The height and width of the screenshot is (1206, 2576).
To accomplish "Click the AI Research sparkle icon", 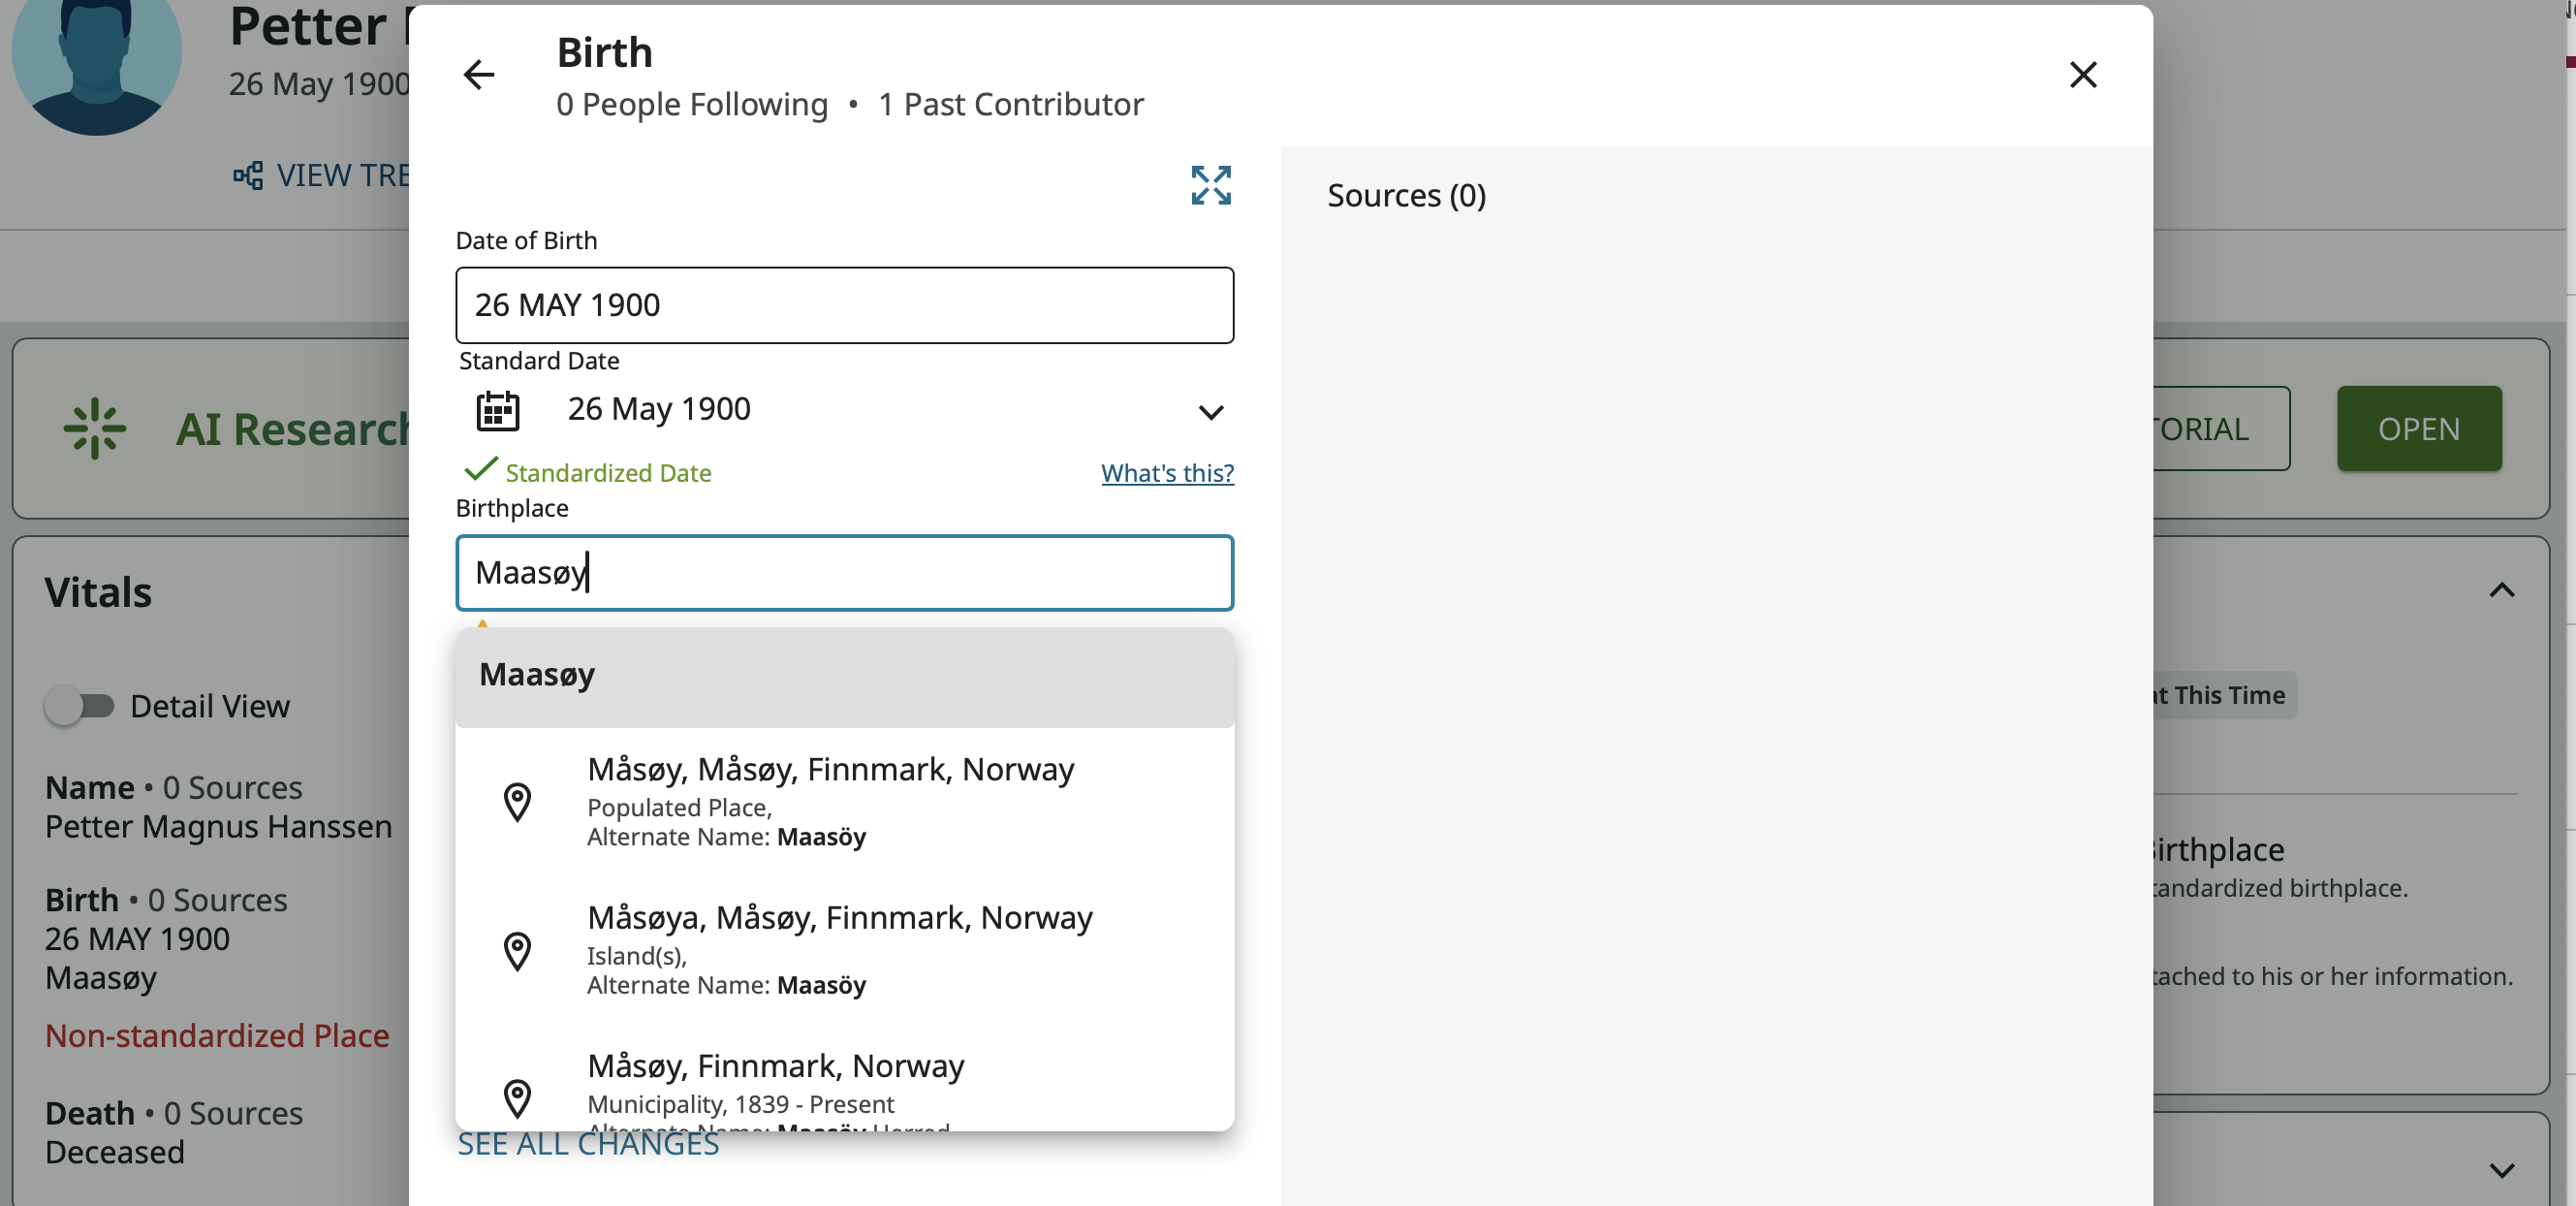I will coord(95,429).
